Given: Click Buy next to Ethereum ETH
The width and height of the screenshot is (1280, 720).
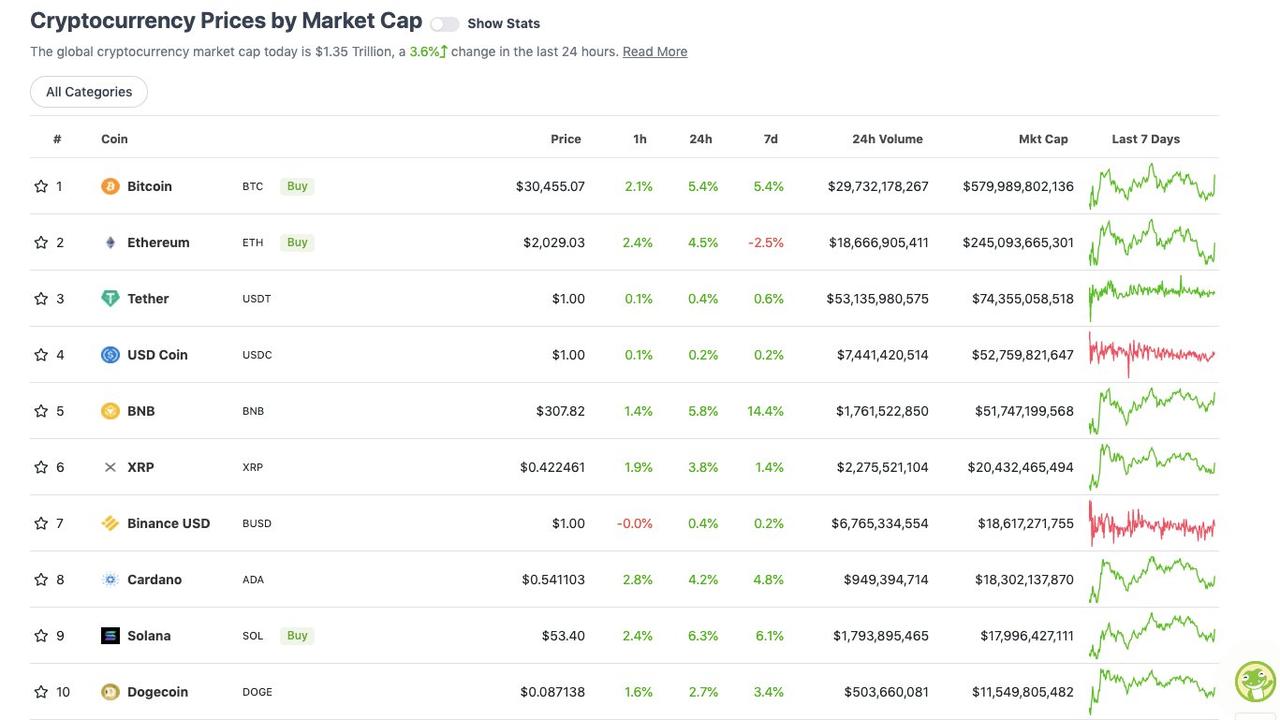Looking at the screenshot, I should coord(297,242).
